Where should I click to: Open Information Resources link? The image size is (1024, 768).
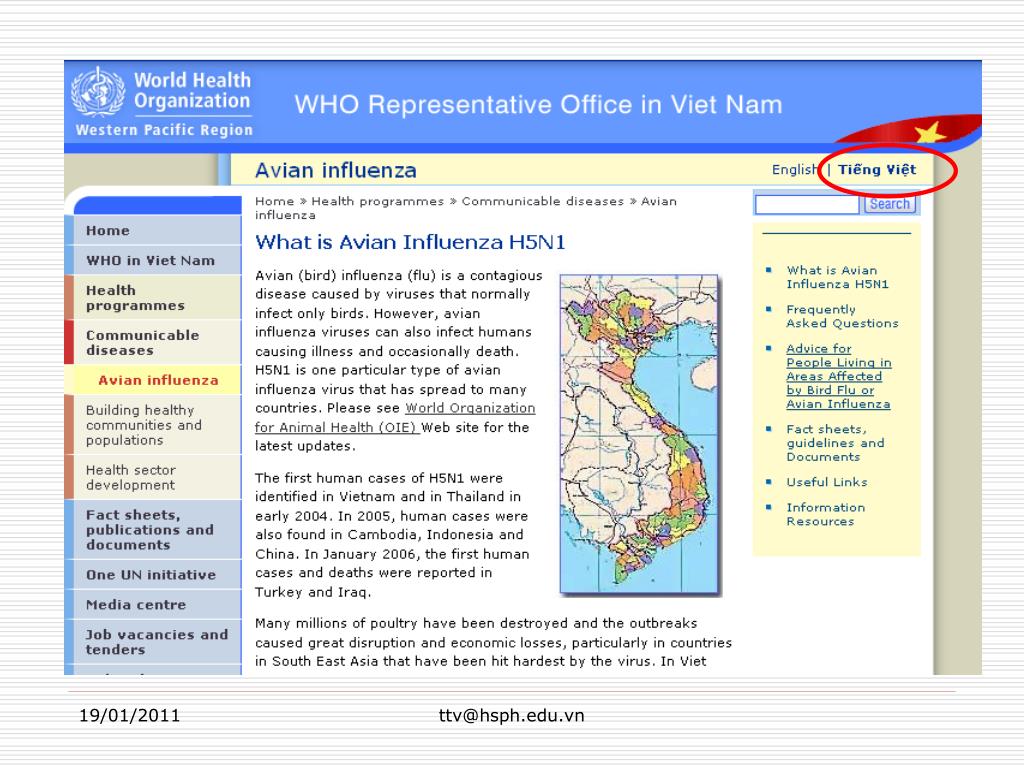click(x=825, y=514)
